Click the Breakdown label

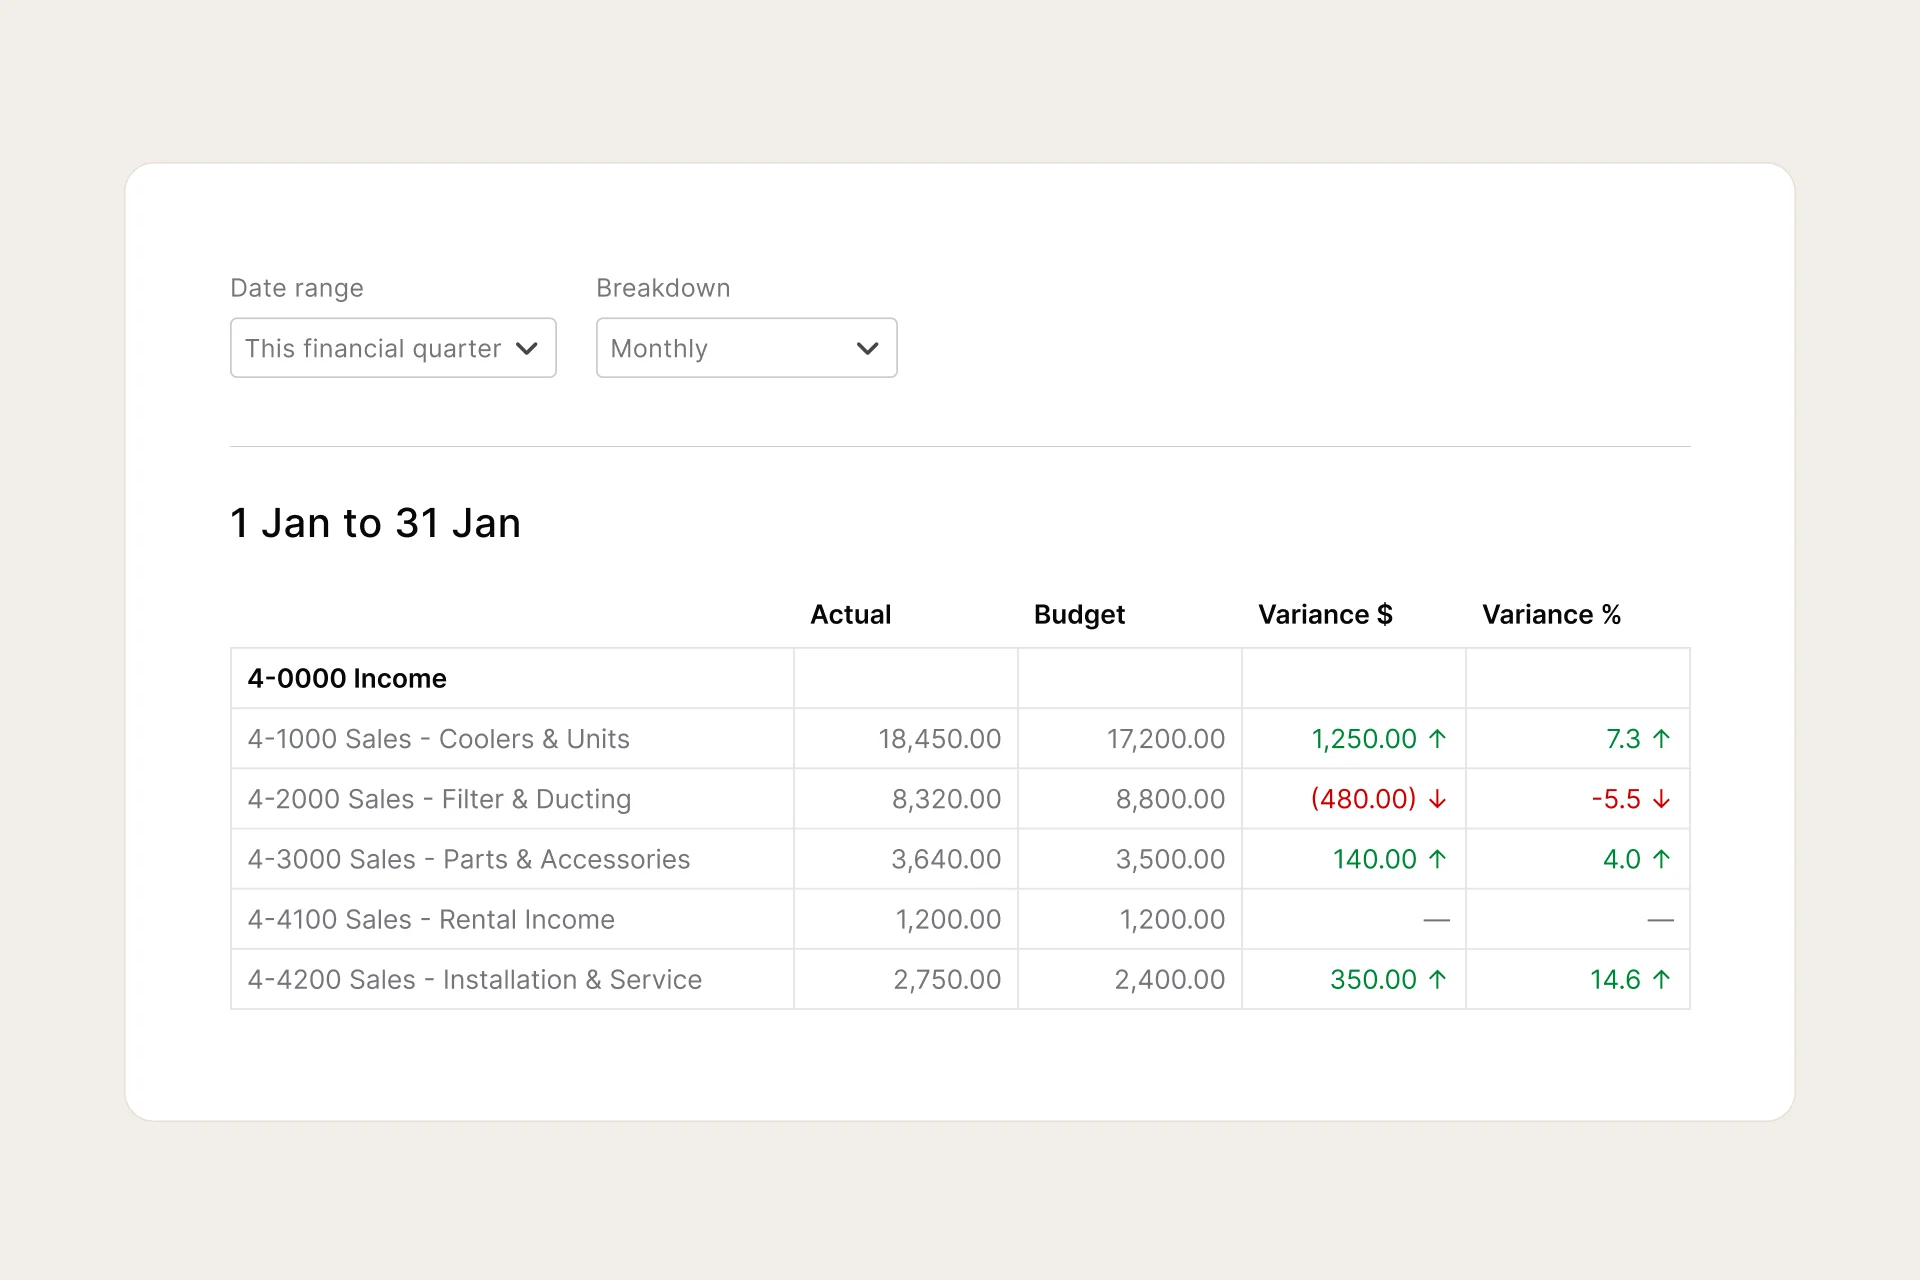tap(663, 288)
